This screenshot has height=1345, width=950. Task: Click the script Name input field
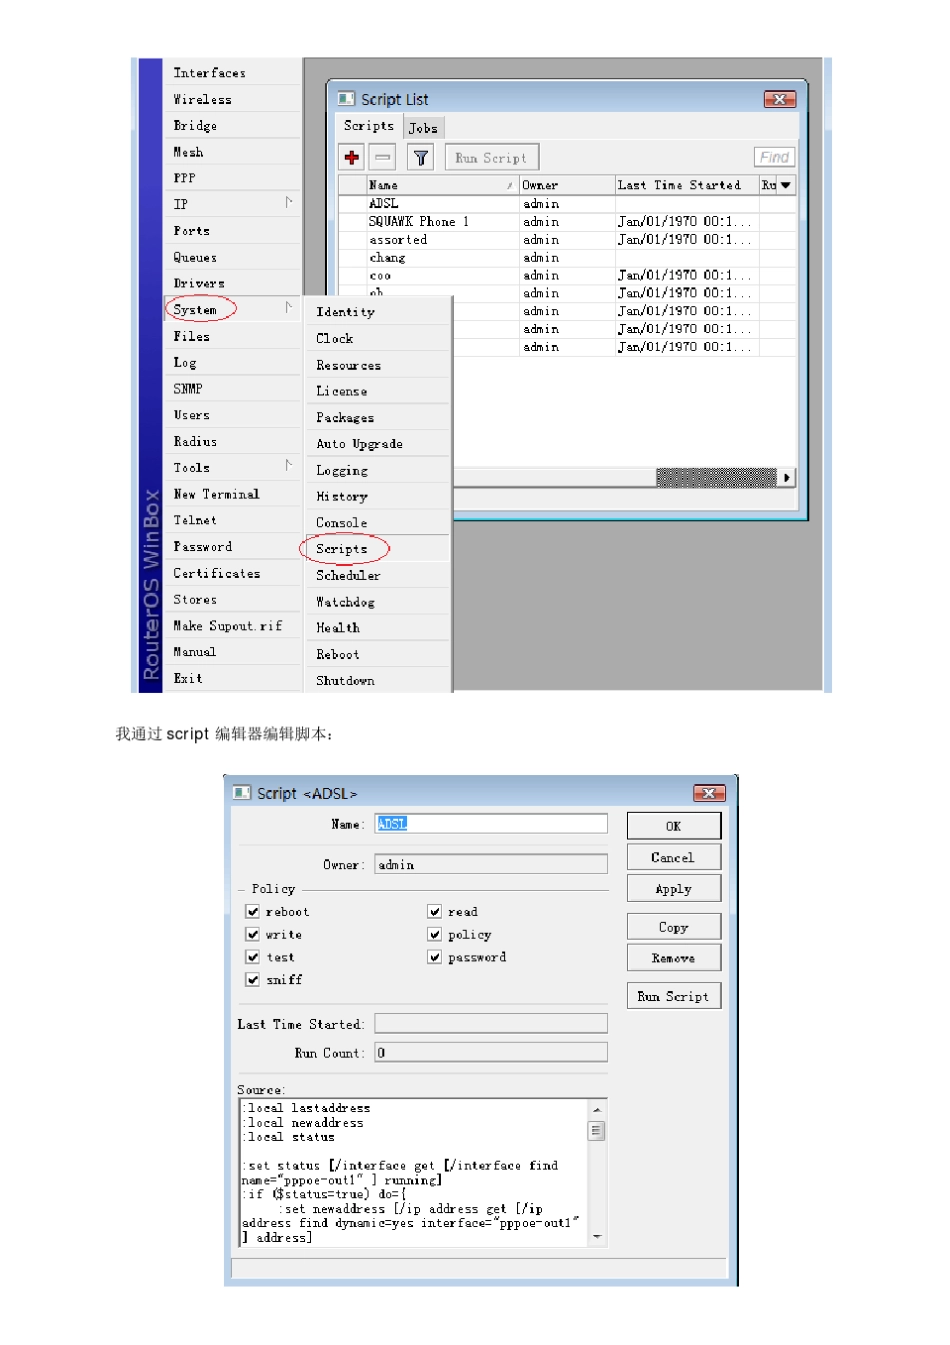tap(491, 823)
